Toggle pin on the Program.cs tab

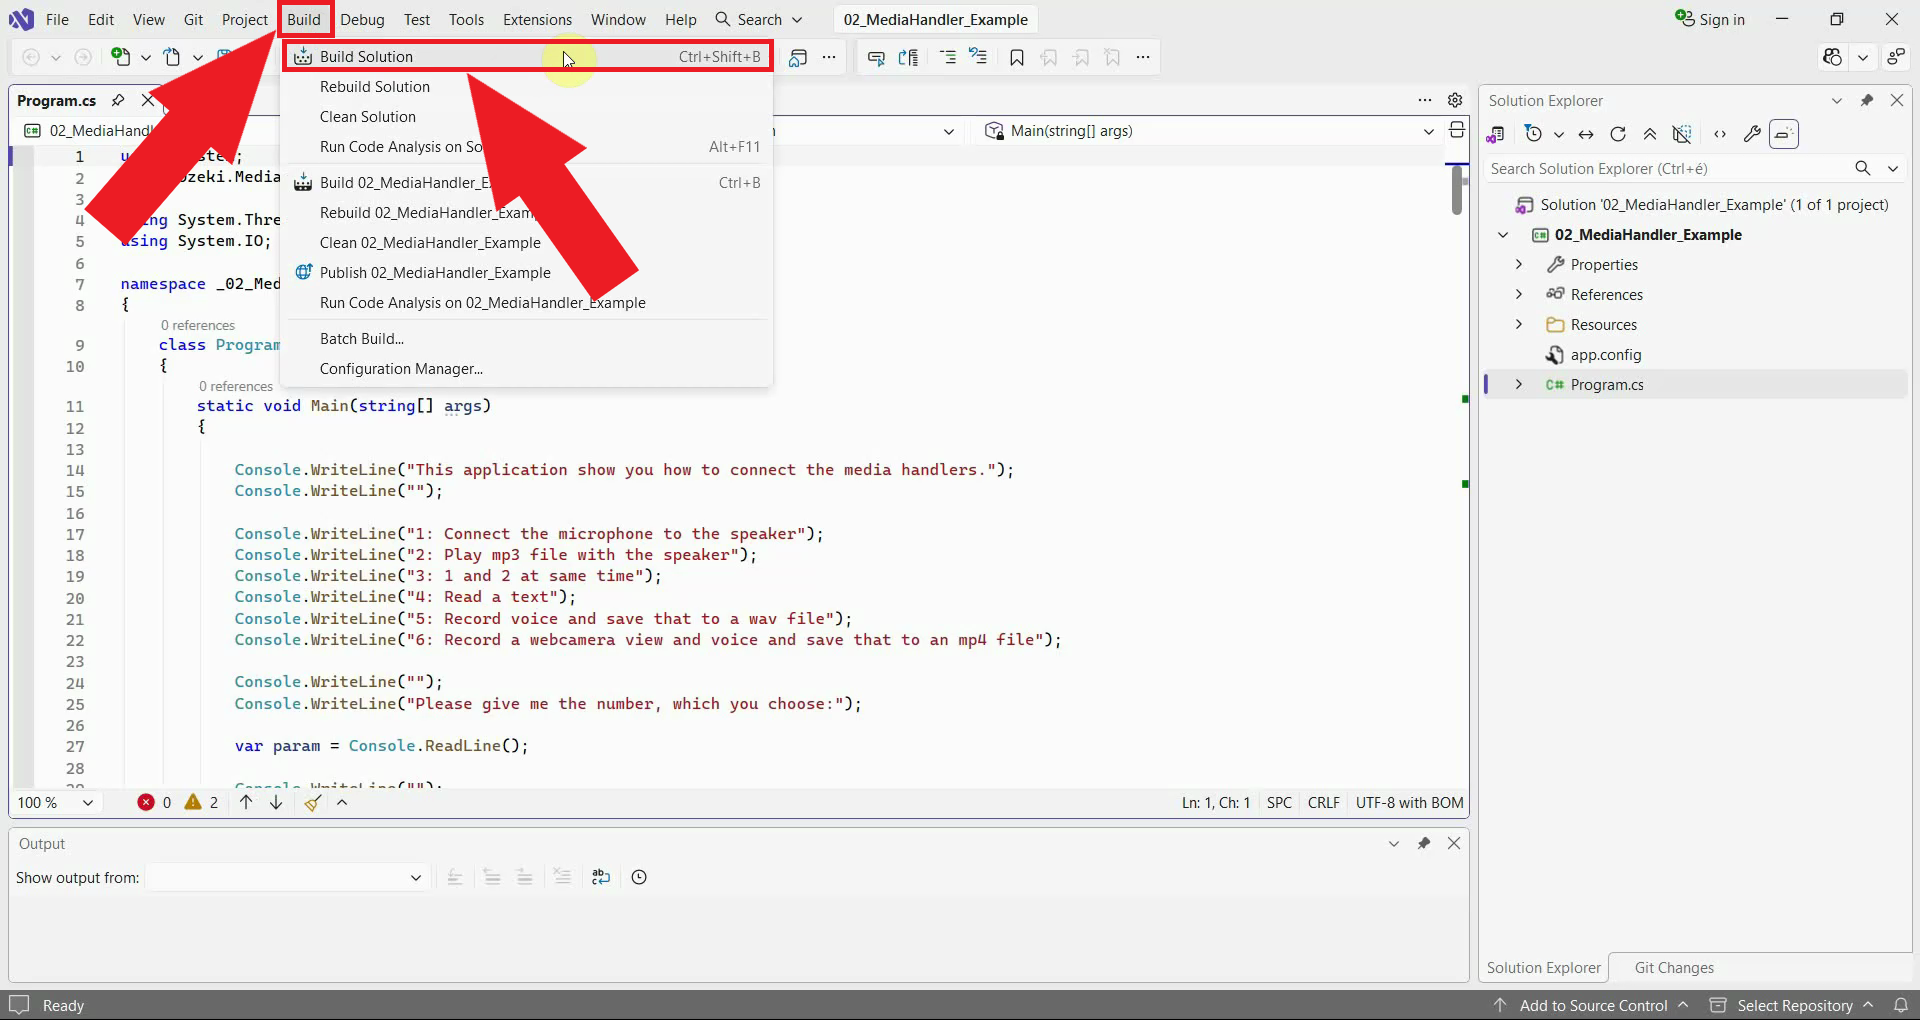(x=118, y=100)
